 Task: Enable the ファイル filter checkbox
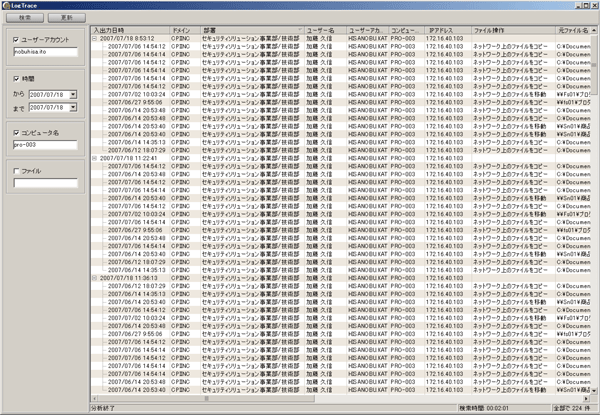pos(15,171)
